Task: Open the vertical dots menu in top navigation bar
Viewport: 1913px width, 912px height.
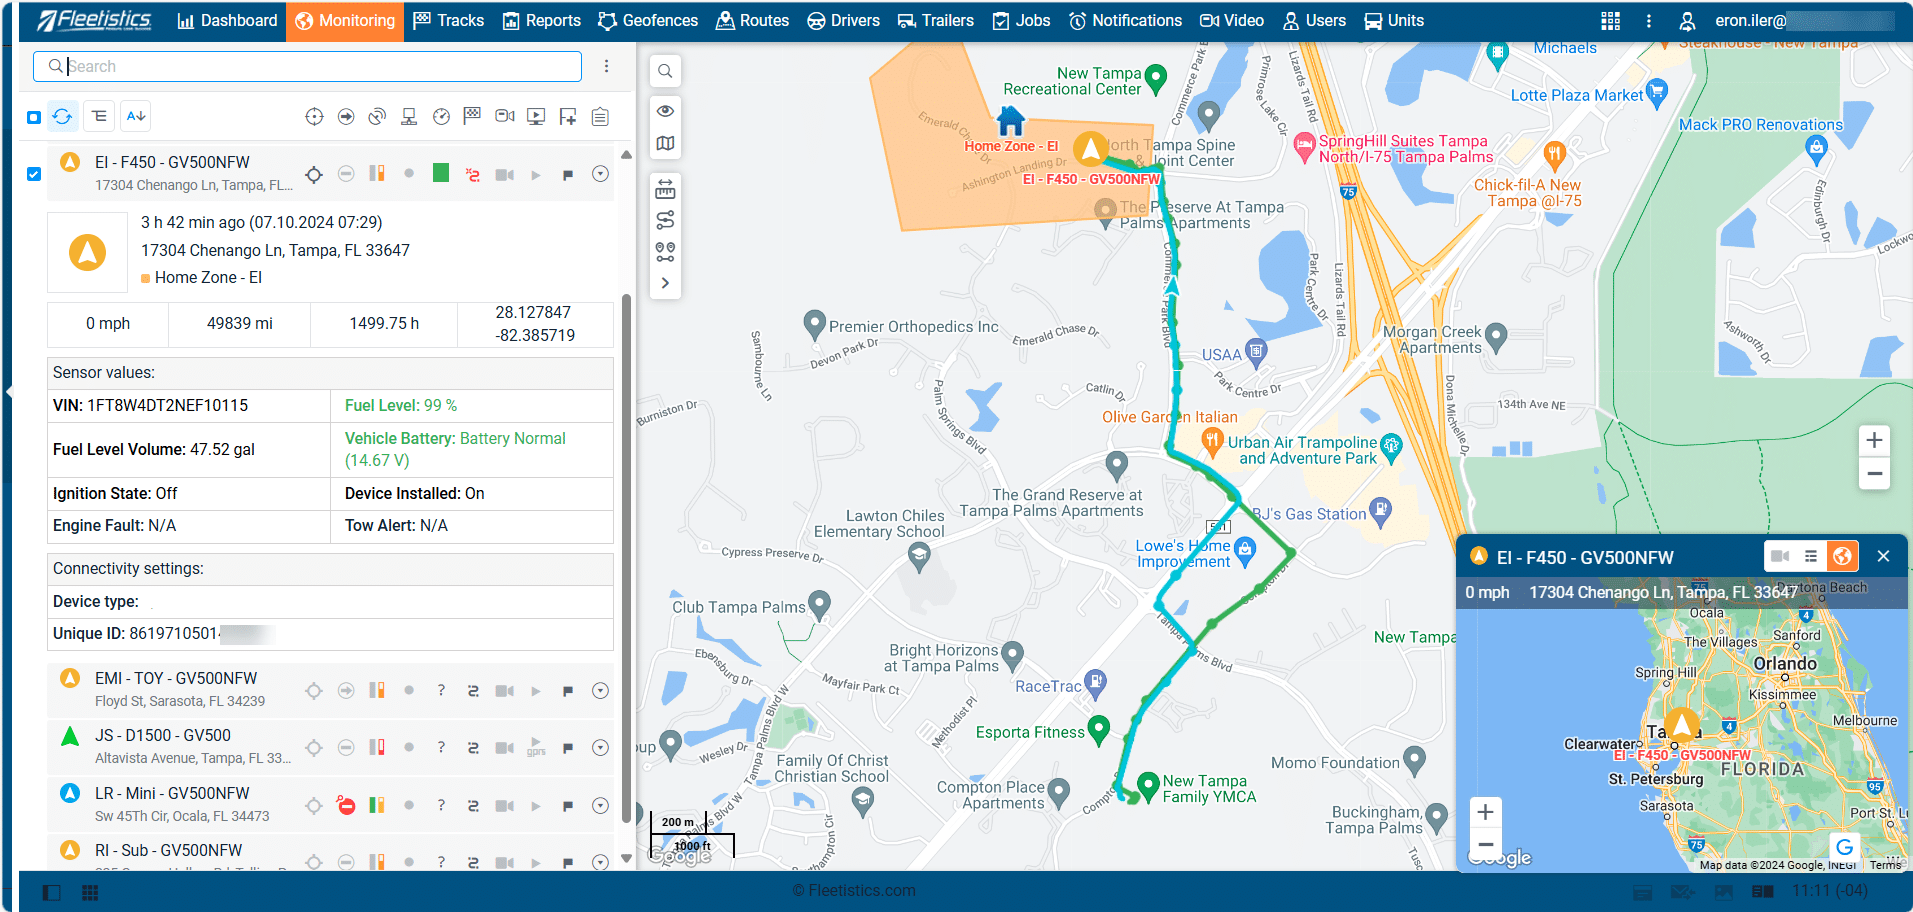Action: click(x=1649, y=21)
